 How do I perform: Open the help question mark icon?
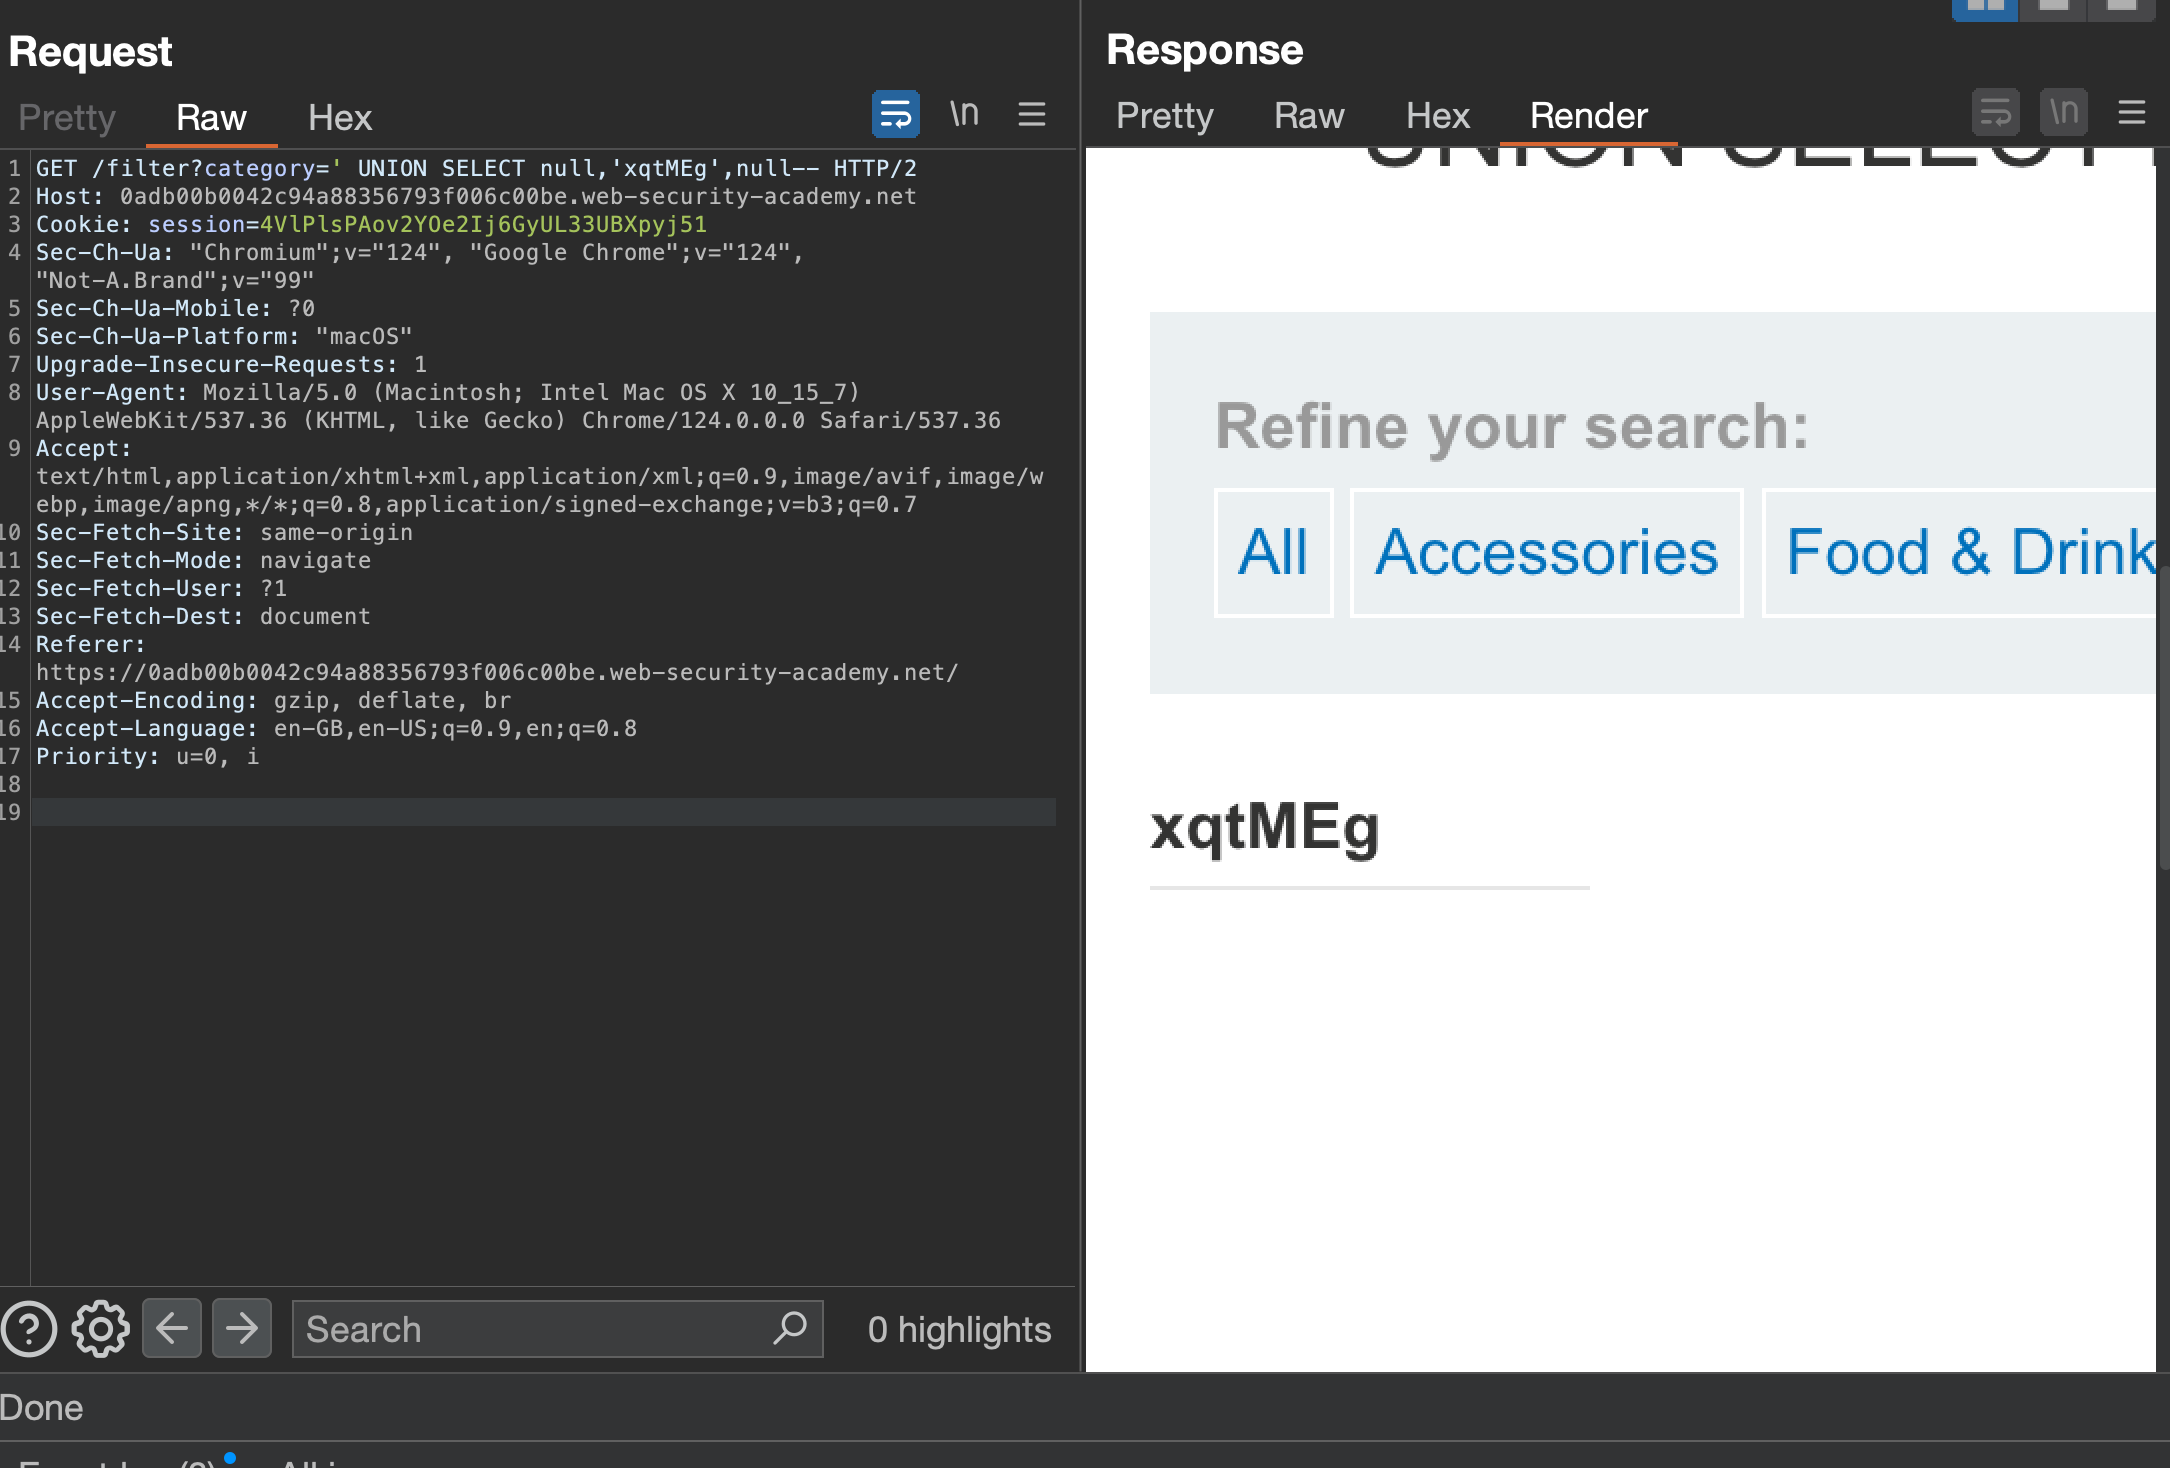[29, 1329]
